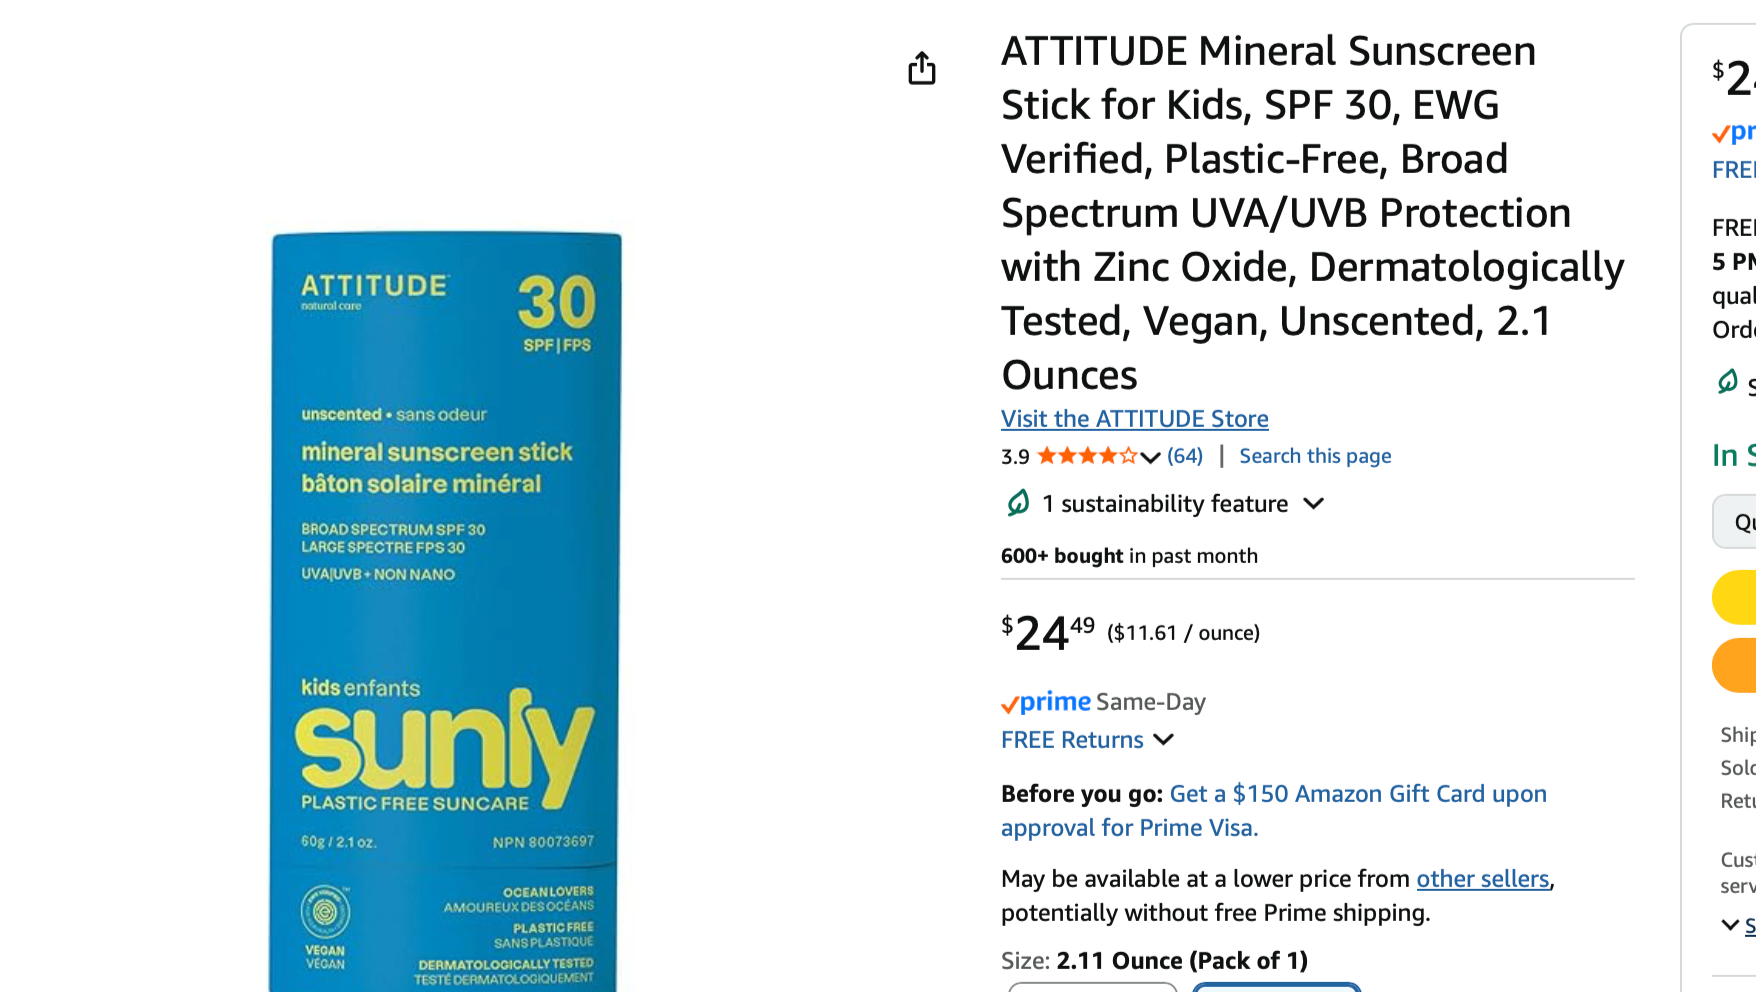
Task: Click the leaf icon beside '1 sustainability feature'
Action: [1018, 503]
